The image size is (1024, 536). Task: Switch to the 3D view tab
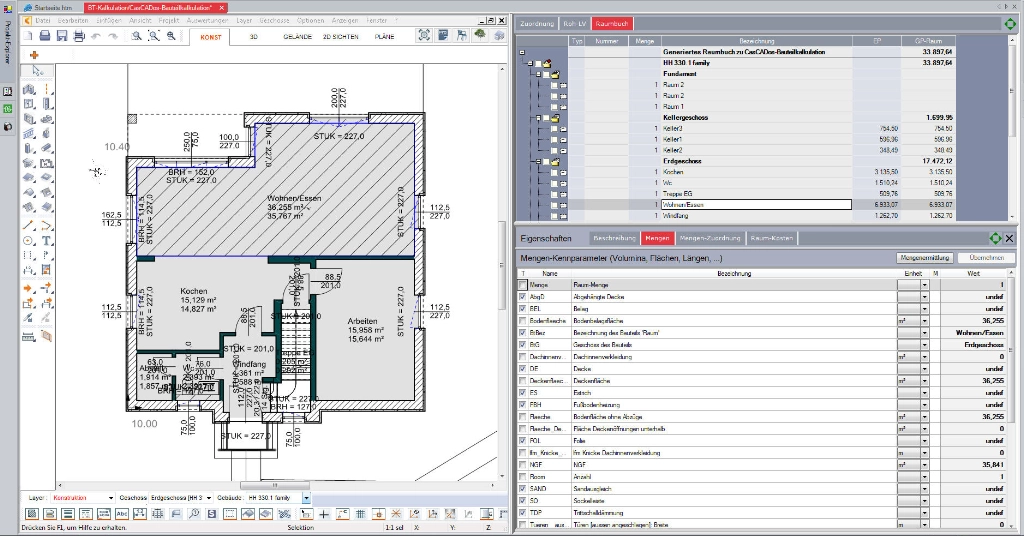(254, 36)
